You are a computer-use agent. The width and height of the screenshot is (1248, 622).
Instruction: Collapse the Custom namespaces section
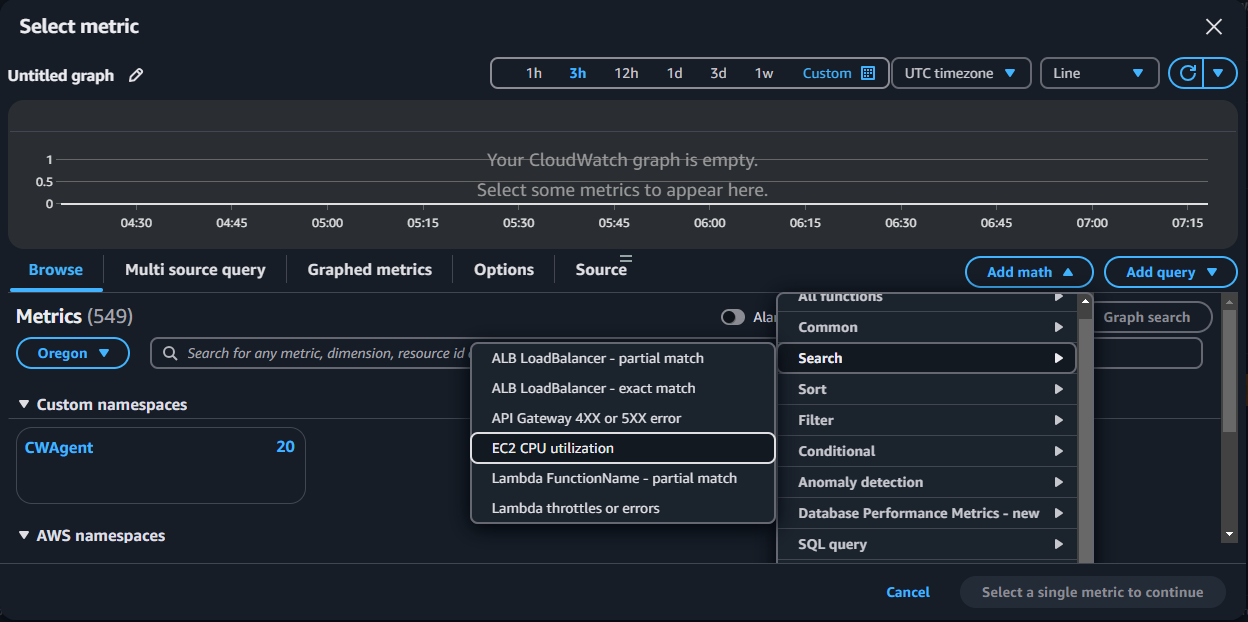25,405
